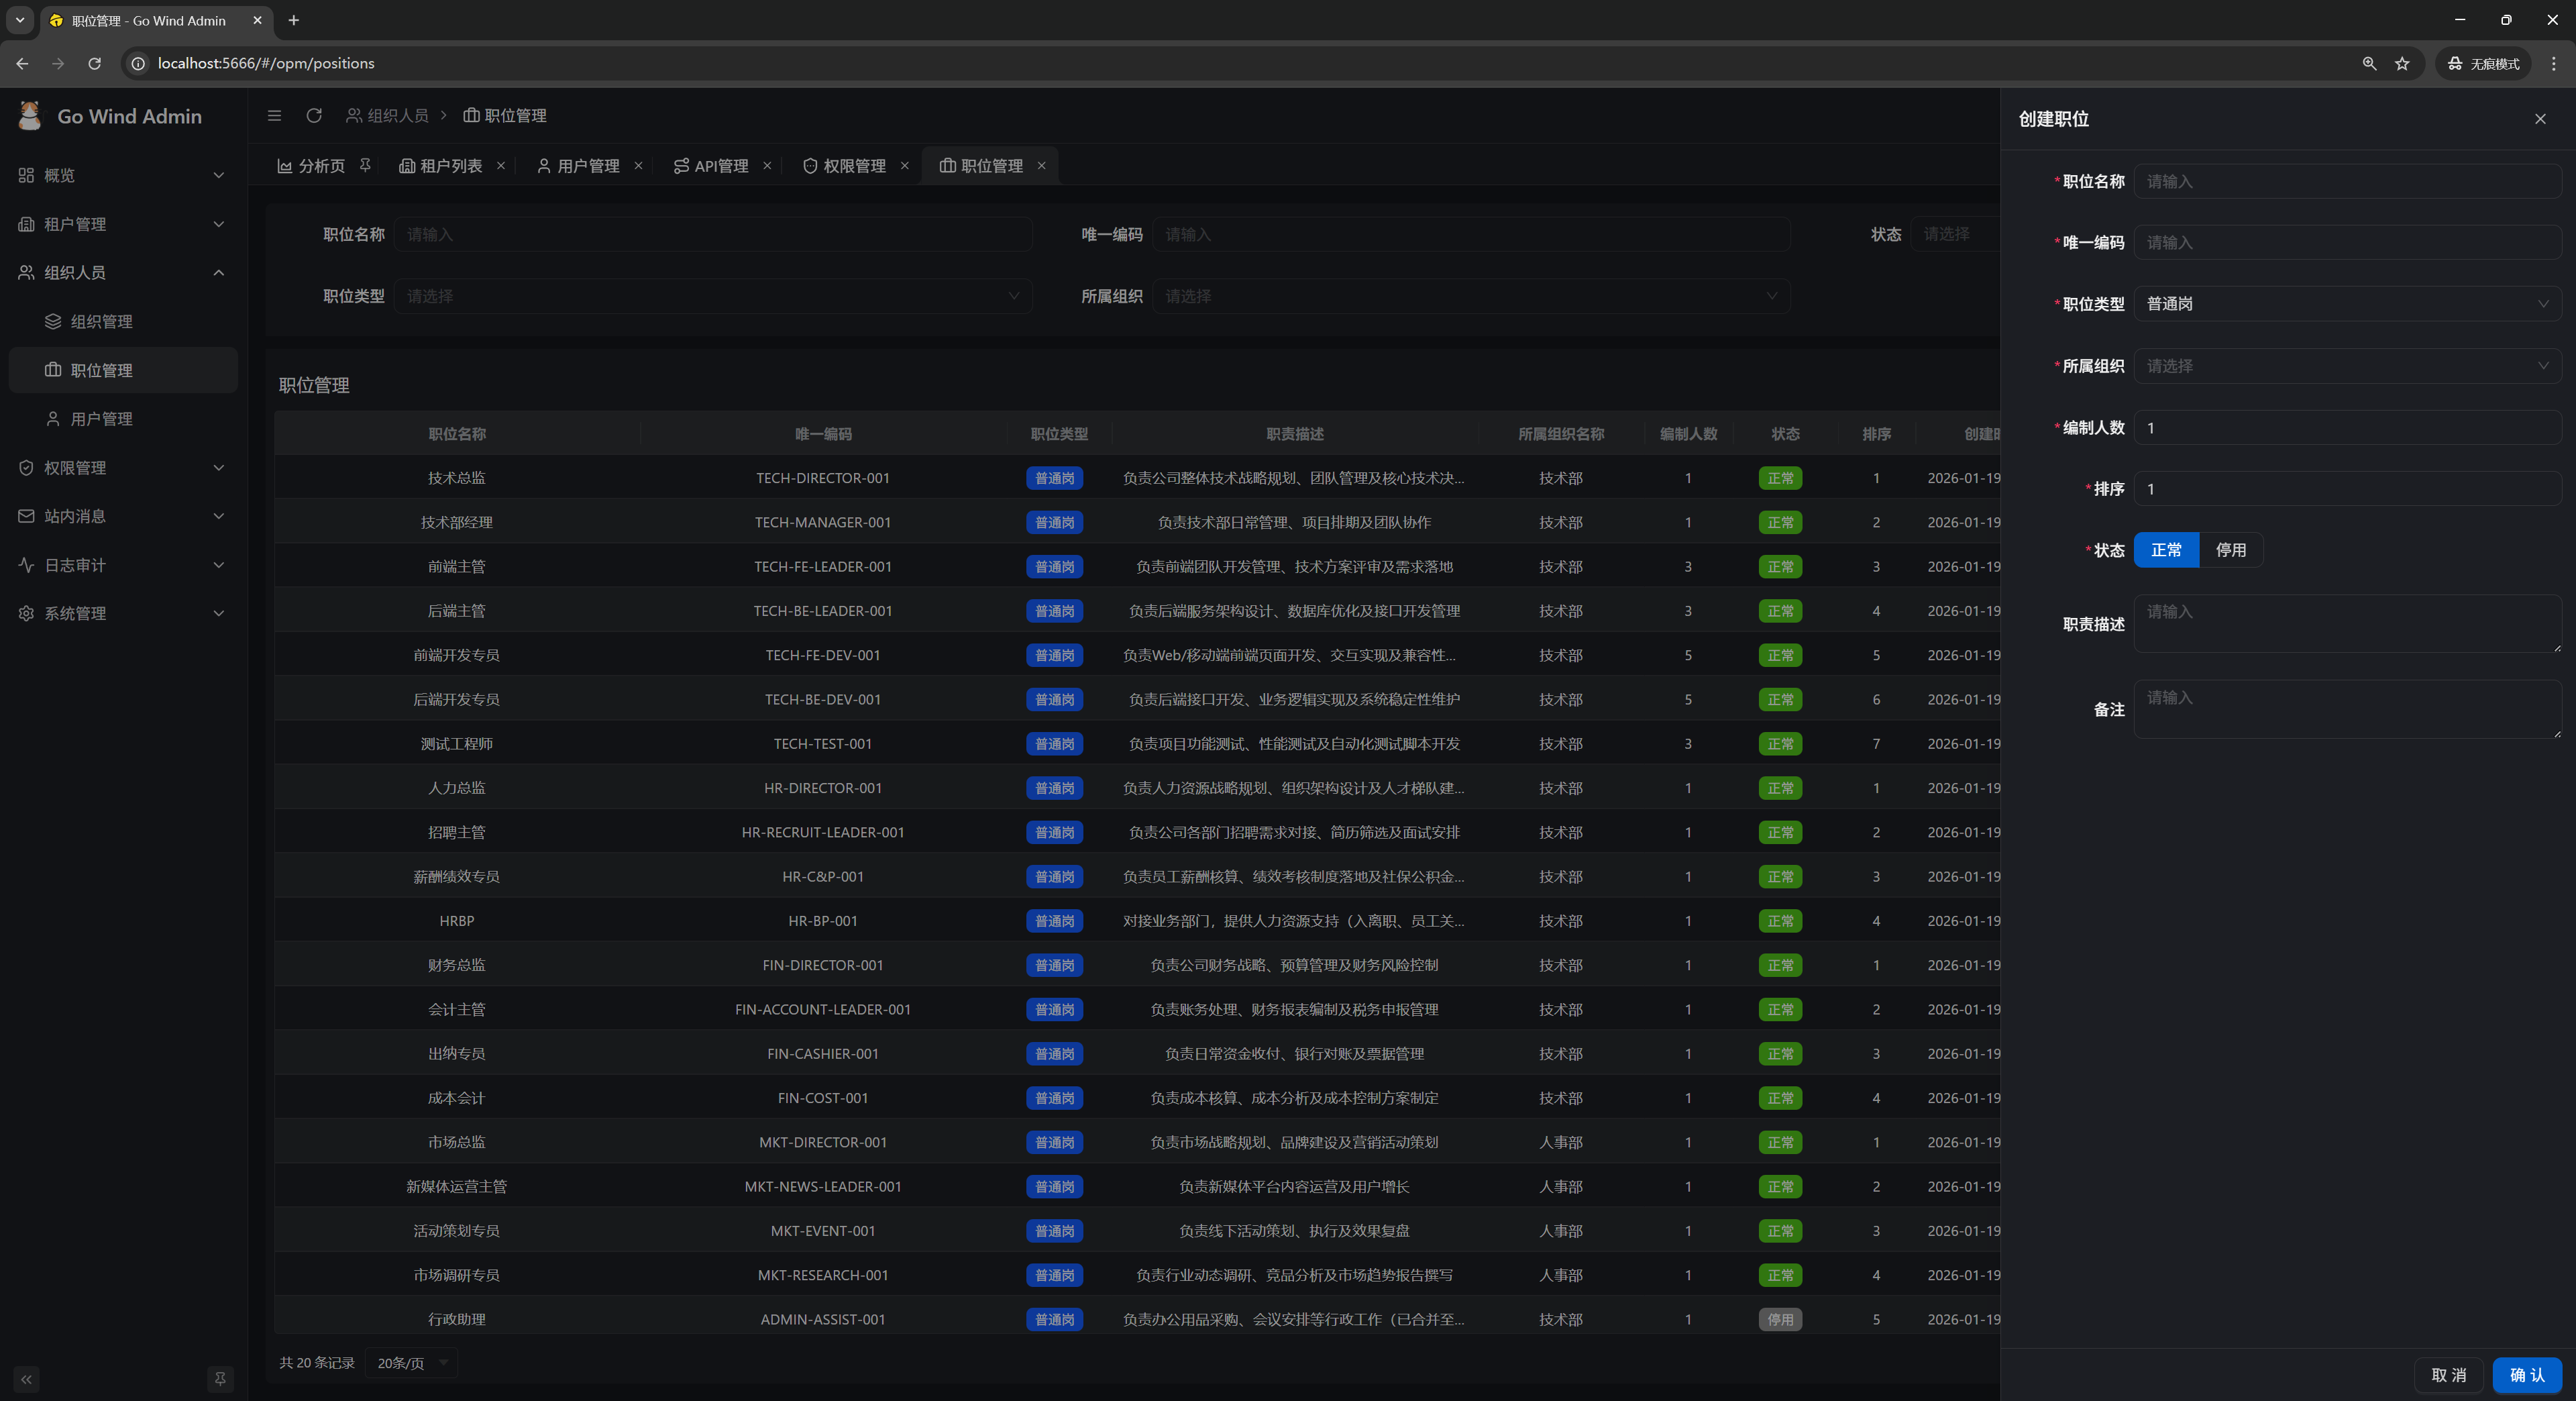Open the 所属组织 dropdown in drawer

point(2347,366)
